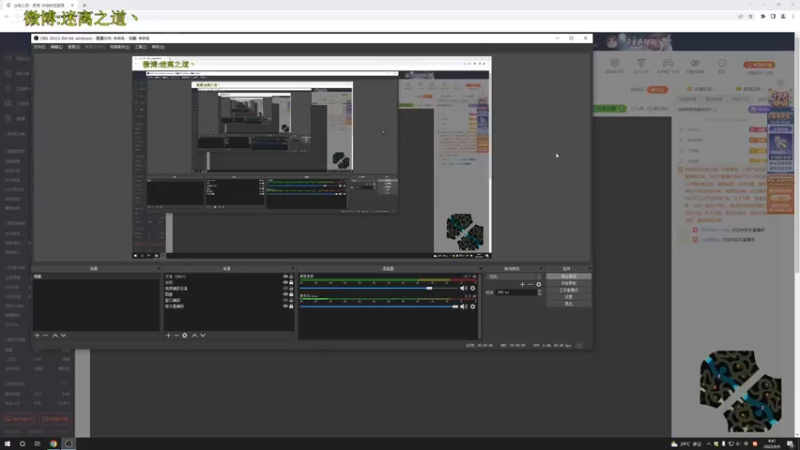Mute the Mic/Aux channel
Viewport: 800px width, 450px height.
coord(463,307)
